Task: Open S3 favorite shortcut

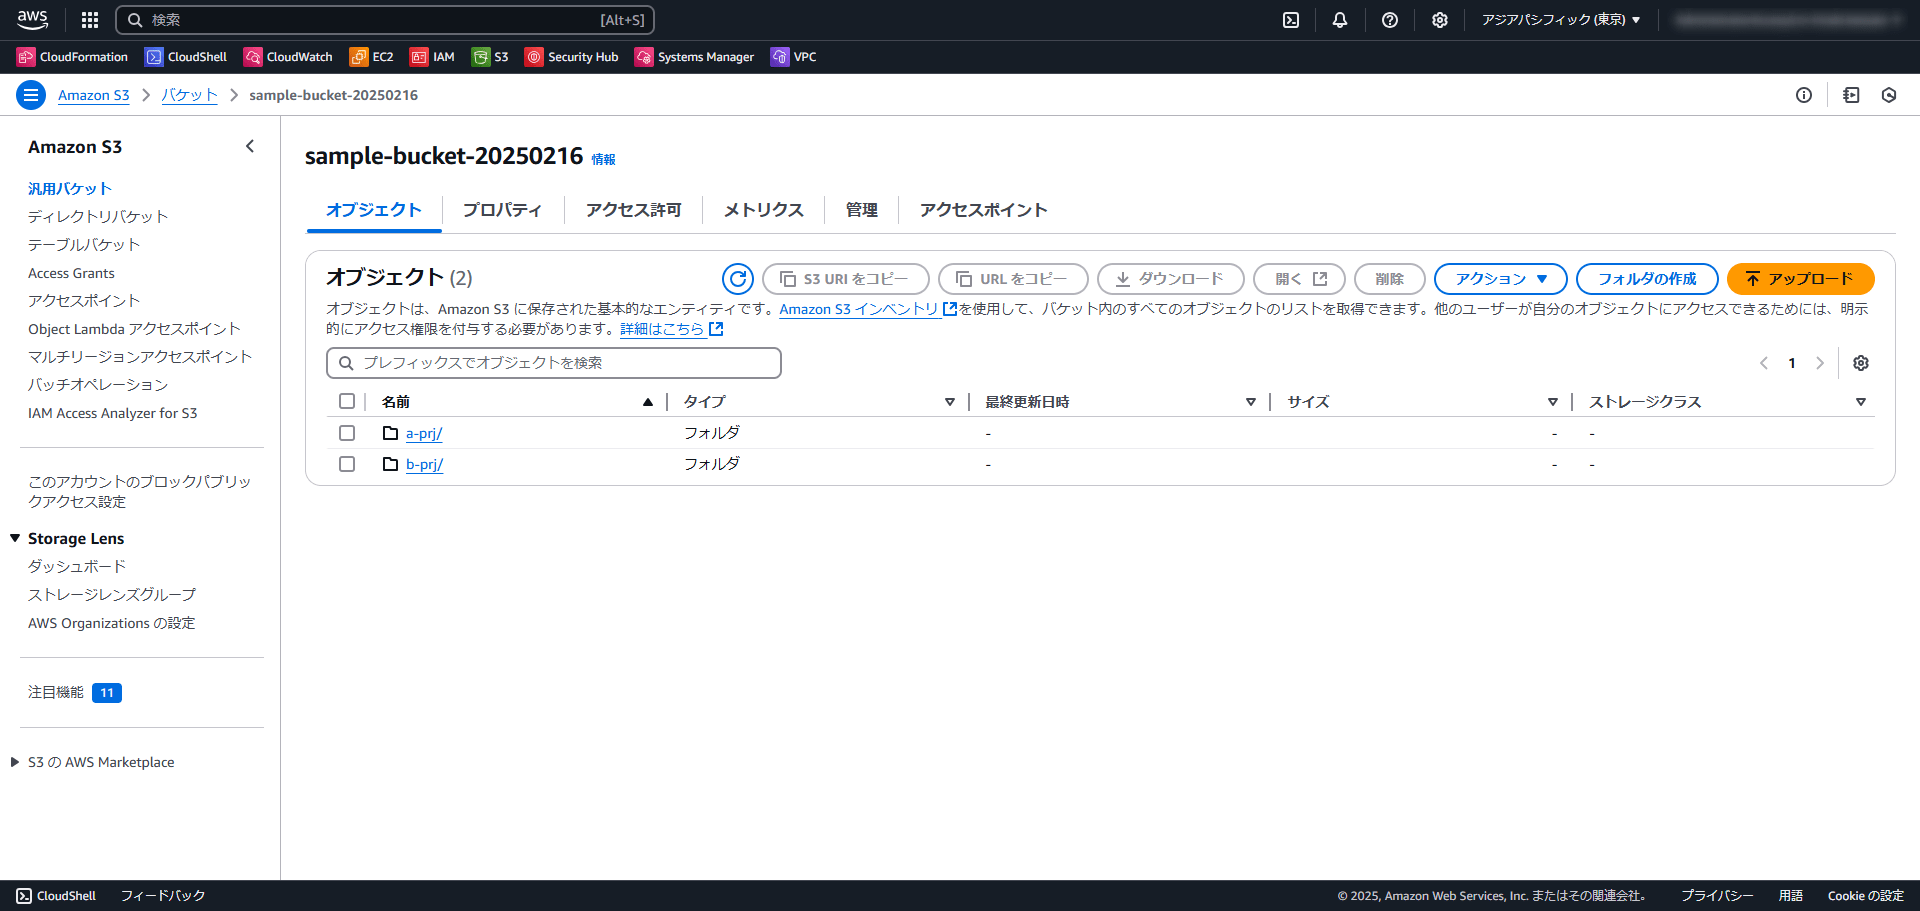Action: pos(490,57)
